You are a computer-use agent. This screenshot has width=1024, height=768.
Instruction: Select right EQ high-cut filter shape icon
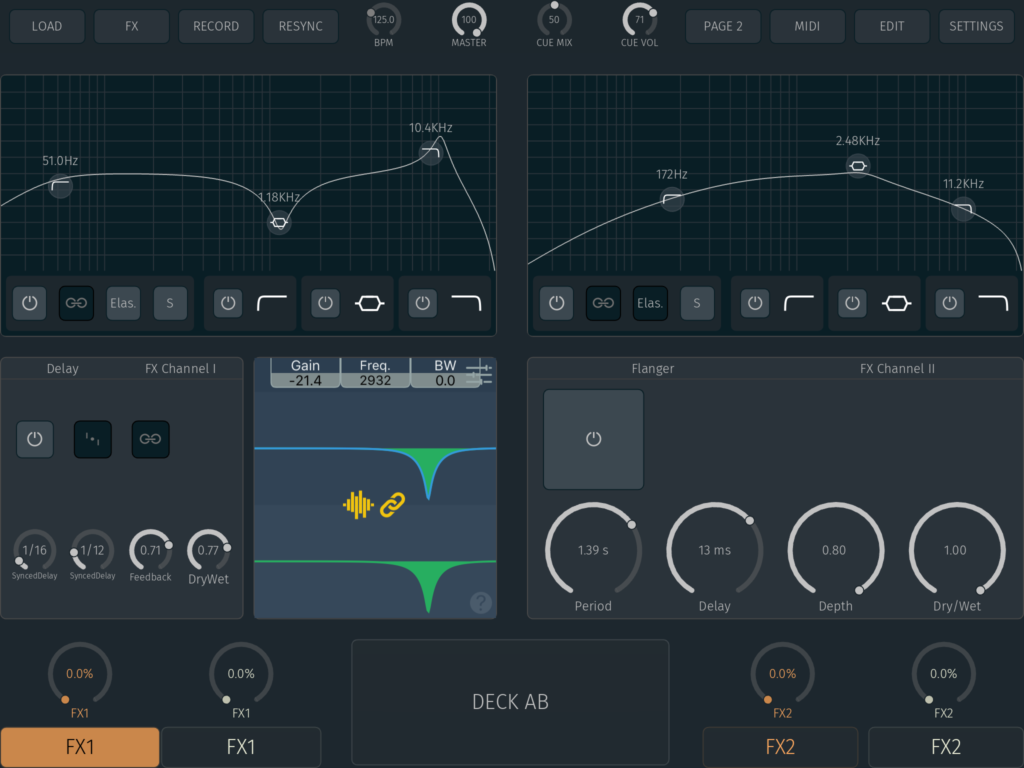coord(992,303)
